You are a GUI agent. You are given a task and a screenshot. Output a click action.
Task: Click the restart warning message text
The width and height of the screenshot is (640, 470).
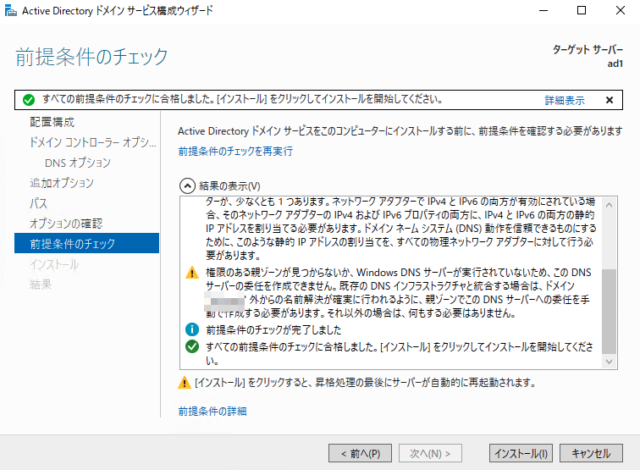tap(365, 383)
